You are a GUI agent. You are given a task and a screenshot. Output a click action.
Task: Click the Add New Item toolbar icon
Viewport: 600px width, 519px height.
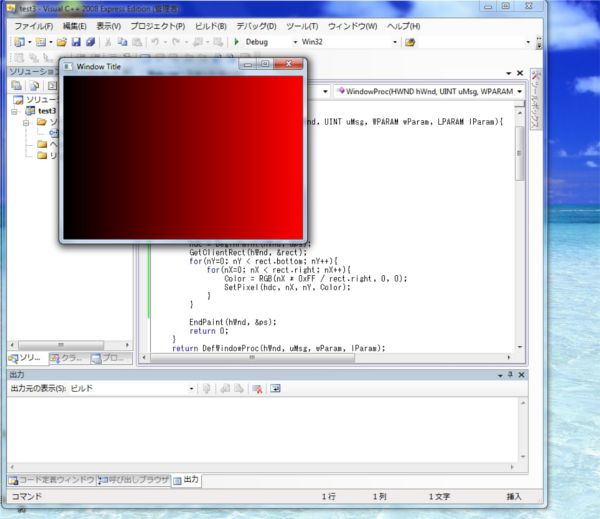point(41,42)
